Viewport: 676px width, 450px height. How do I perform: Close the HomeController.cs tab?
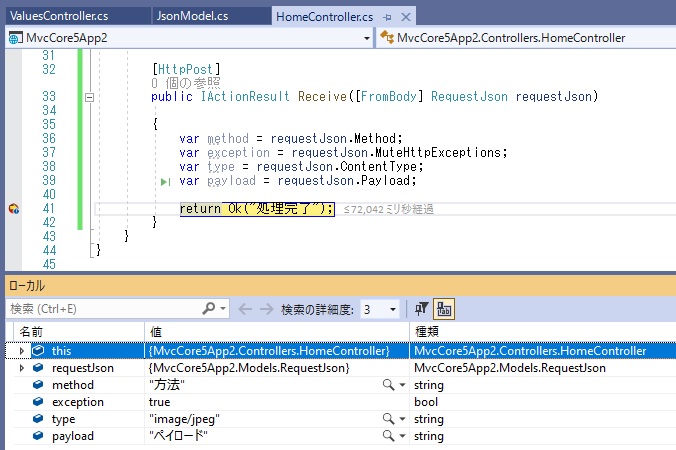(402, 16)
